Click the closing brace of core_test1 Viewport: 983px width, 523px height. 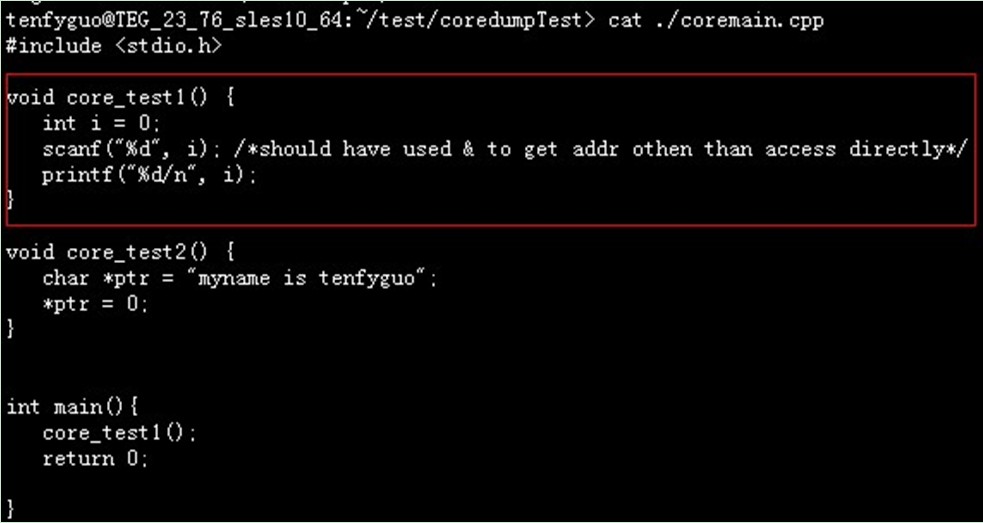tap(9, 201)
